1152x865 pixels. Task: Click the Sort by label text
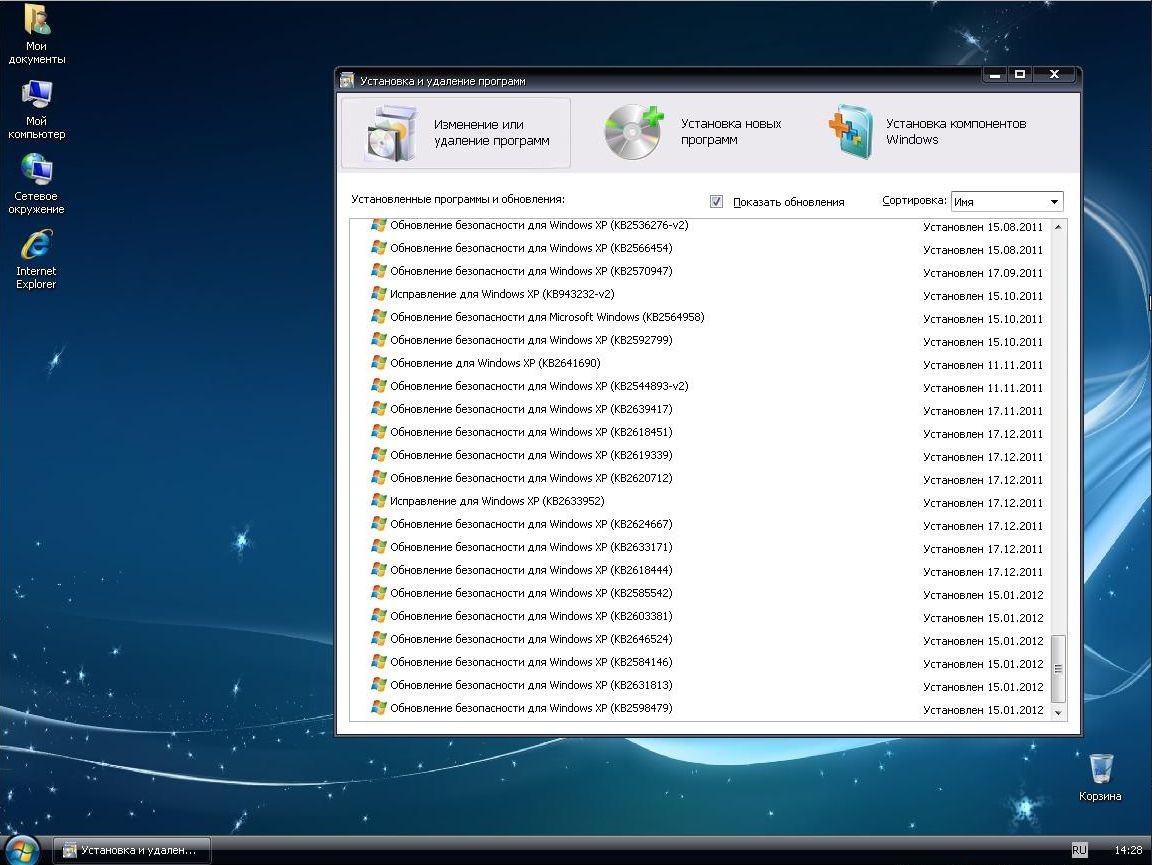click(914, 200)
